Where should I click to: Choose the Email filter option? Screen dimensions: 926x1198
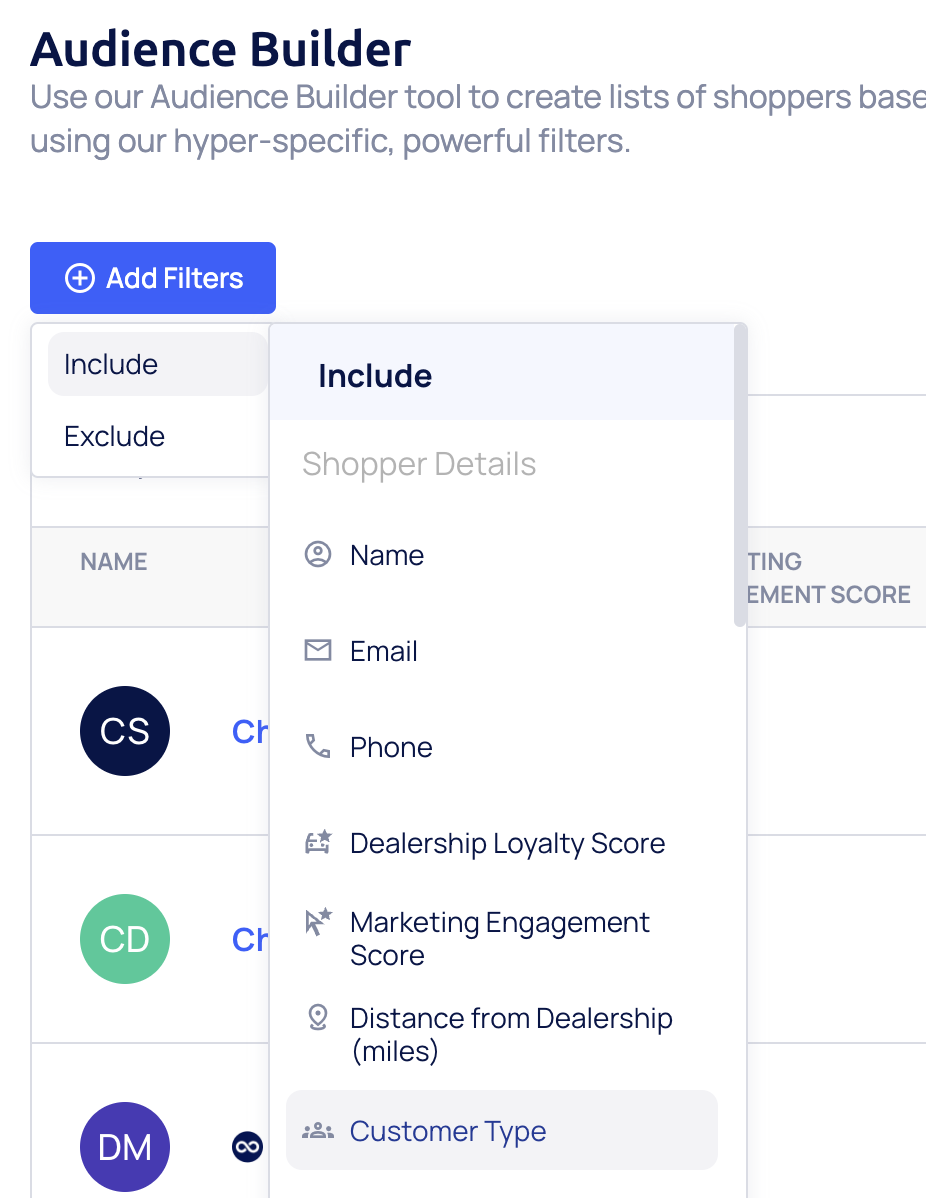pos(384,651)
